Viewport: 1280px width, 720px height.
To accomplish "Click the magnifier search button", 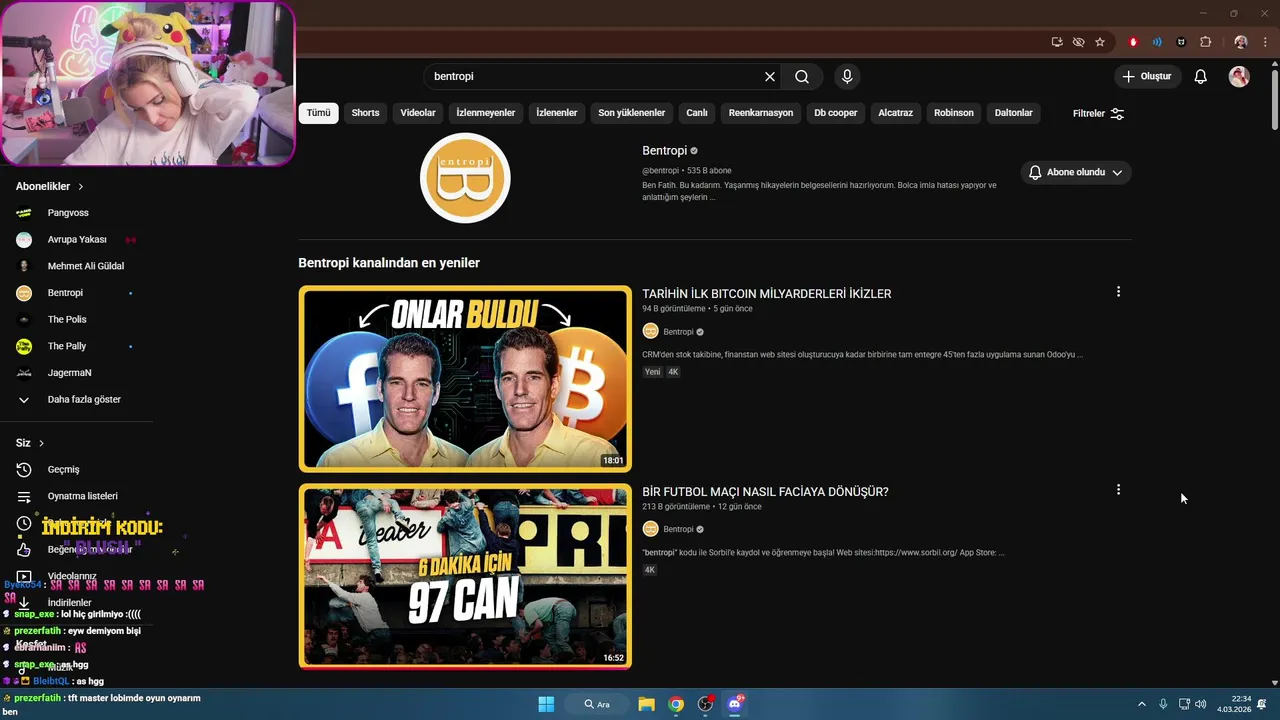I will [x=802, y=76].
